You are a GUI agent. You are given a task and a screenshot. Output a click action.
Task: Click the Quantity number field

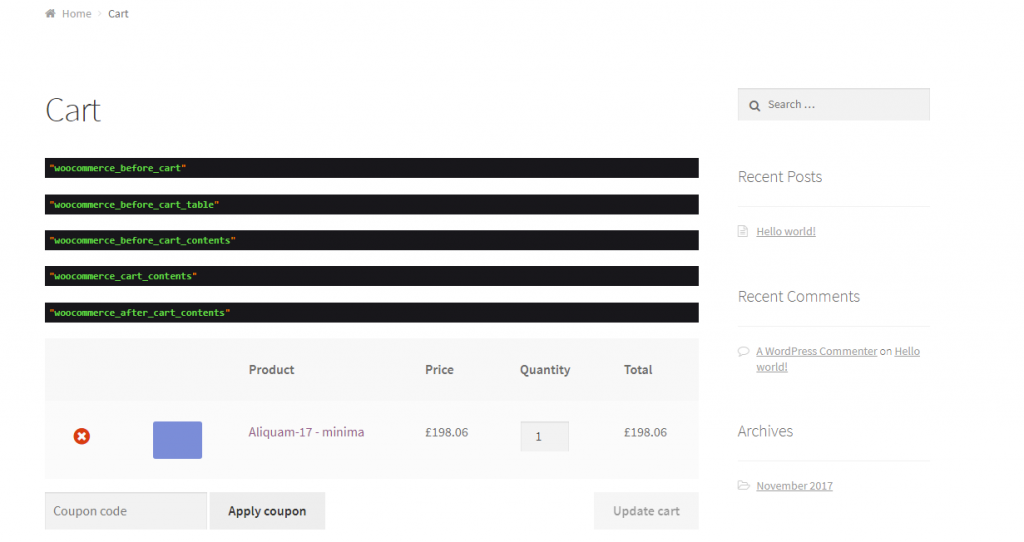544,436
